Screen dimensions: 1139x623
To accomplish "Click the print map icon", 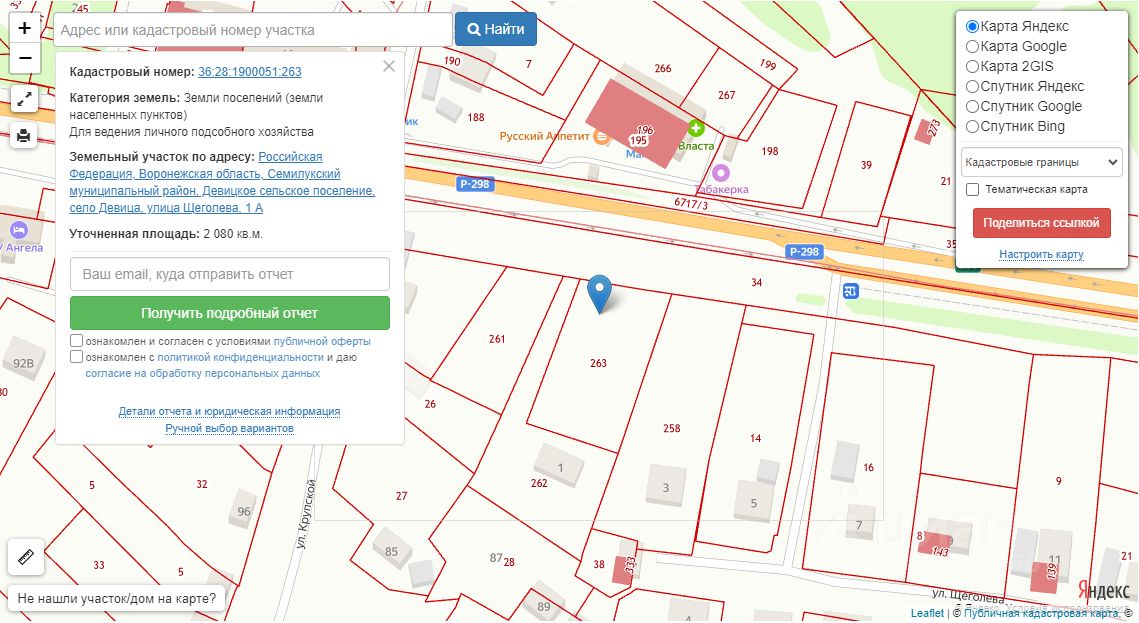I will [25, 135].
